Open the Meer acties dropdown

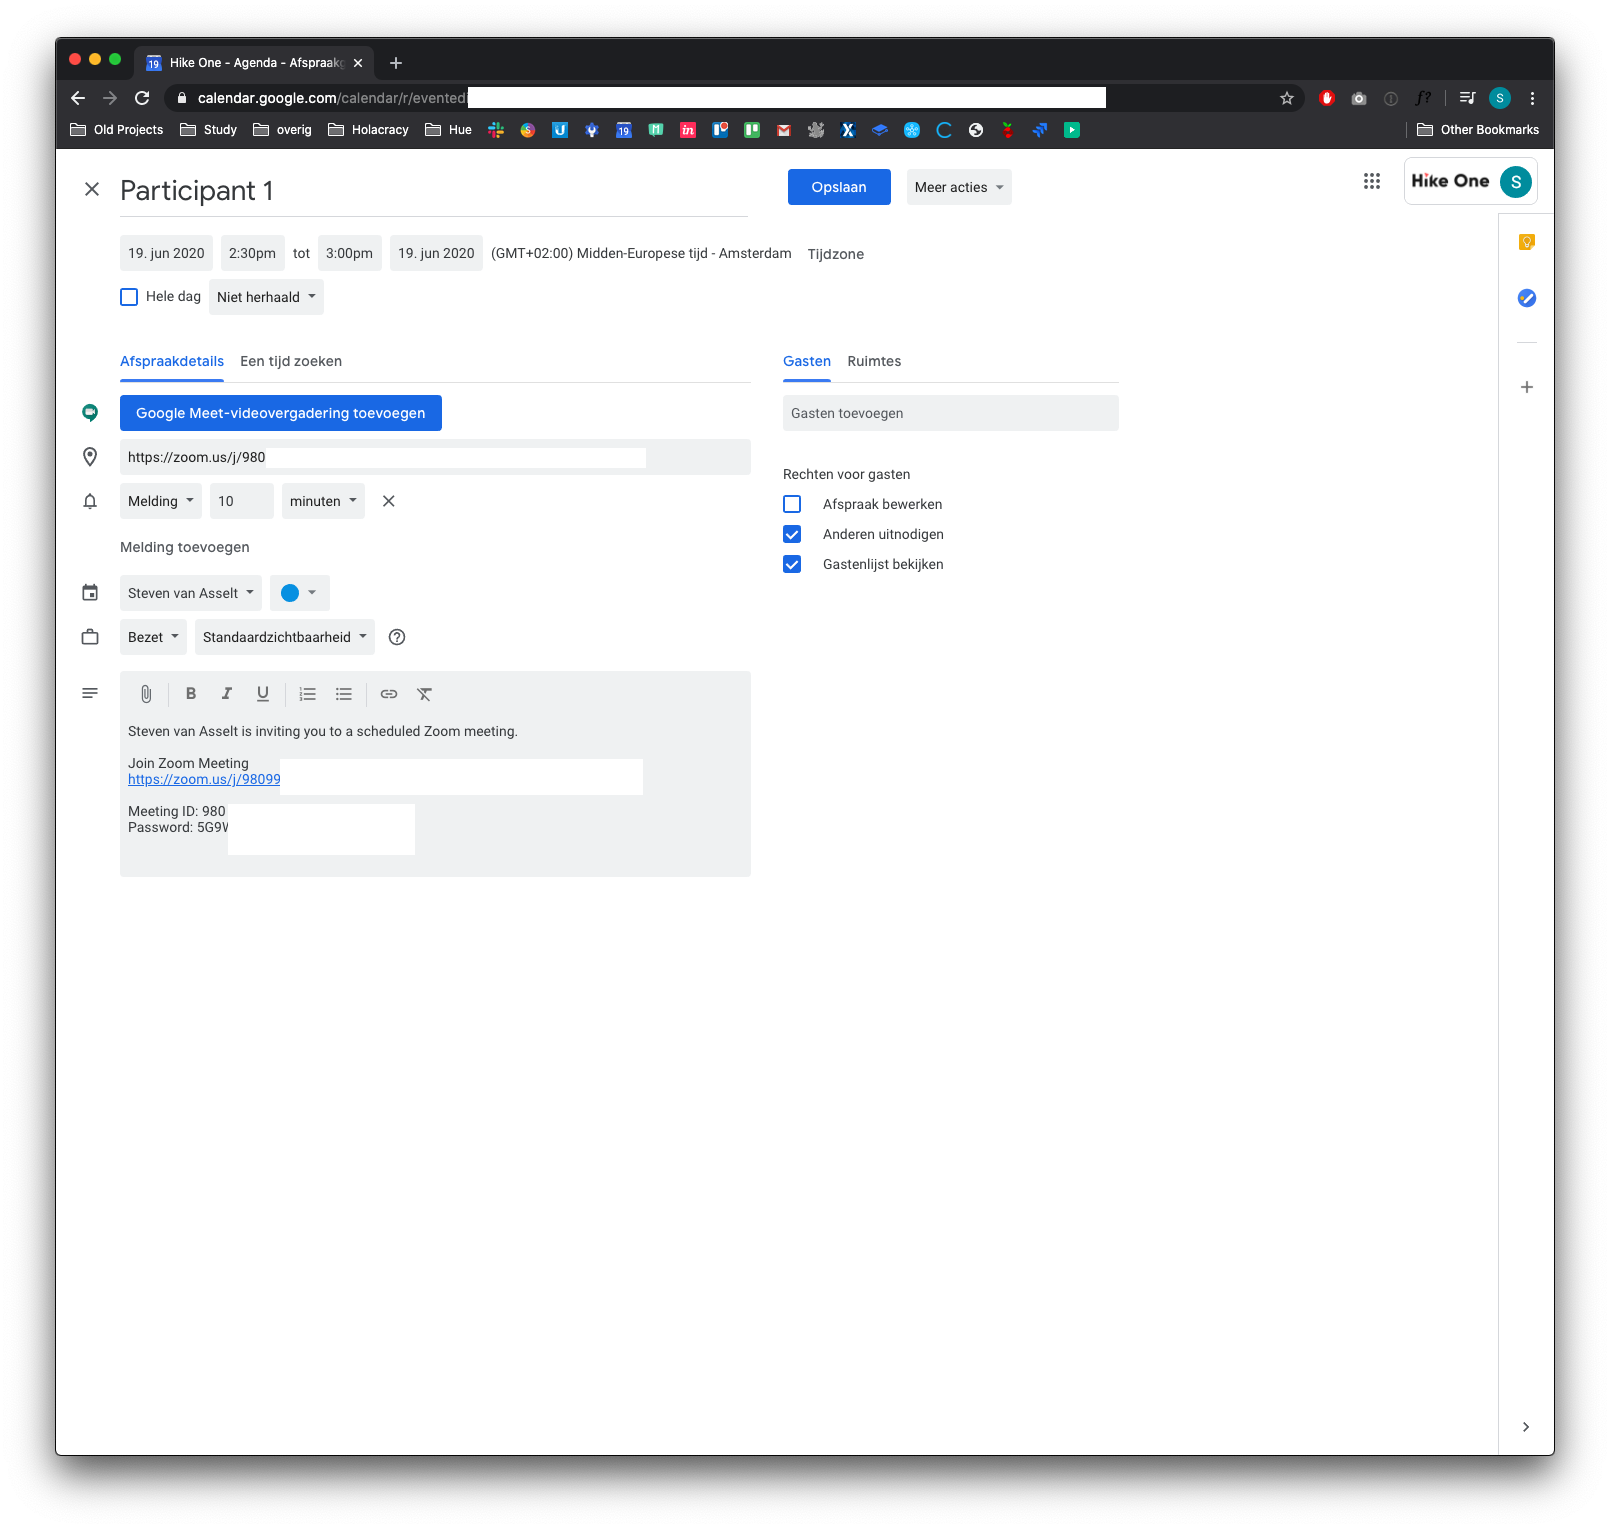(957, 187)
